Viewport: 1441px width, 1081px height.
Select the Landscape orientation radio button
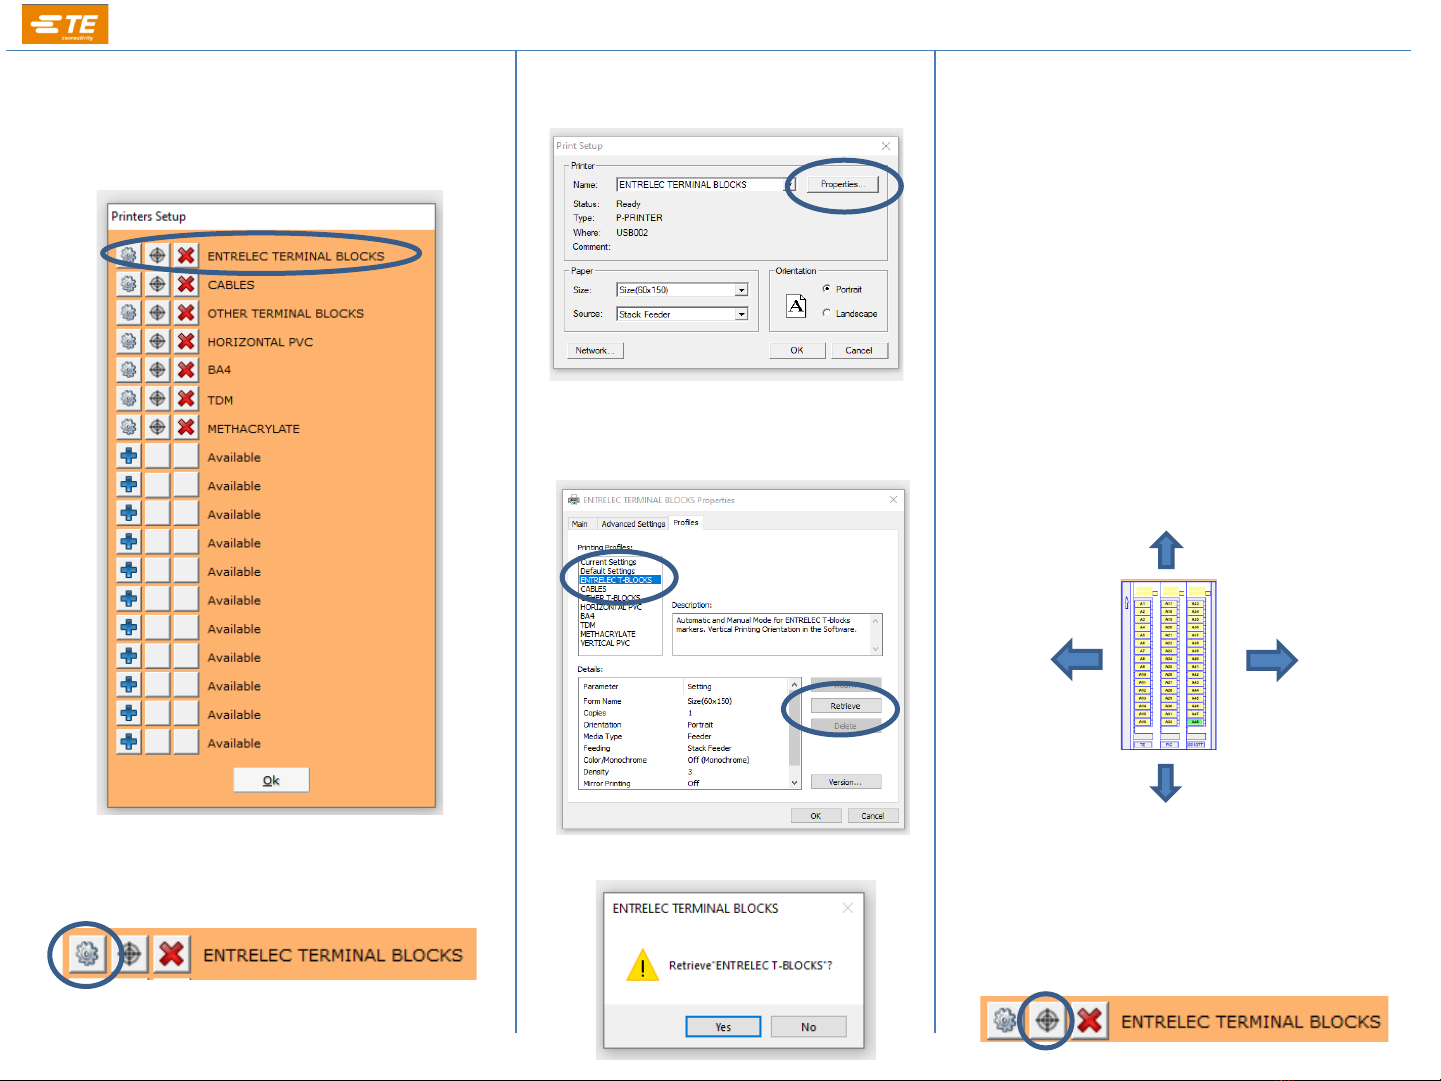(826, 313)
